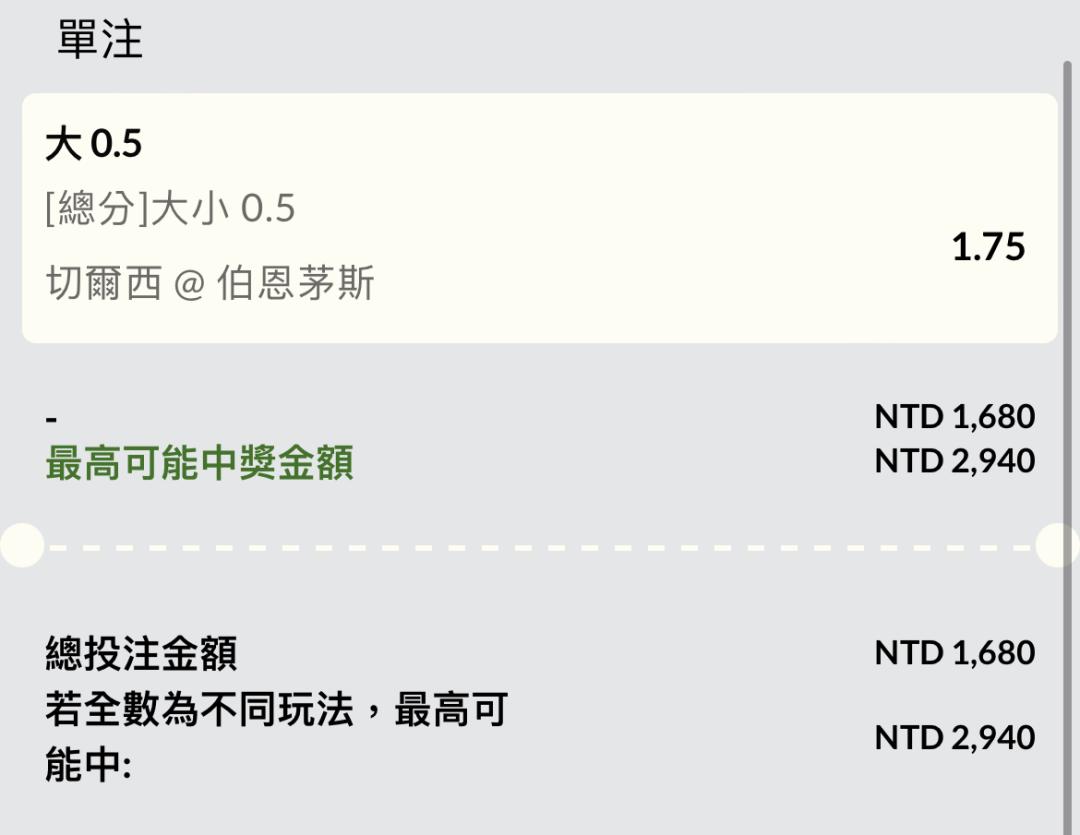Click the vertical scrollbar on the right edge
The width and height of the screenshot is (1080, 835).
tap(1067, 448)
